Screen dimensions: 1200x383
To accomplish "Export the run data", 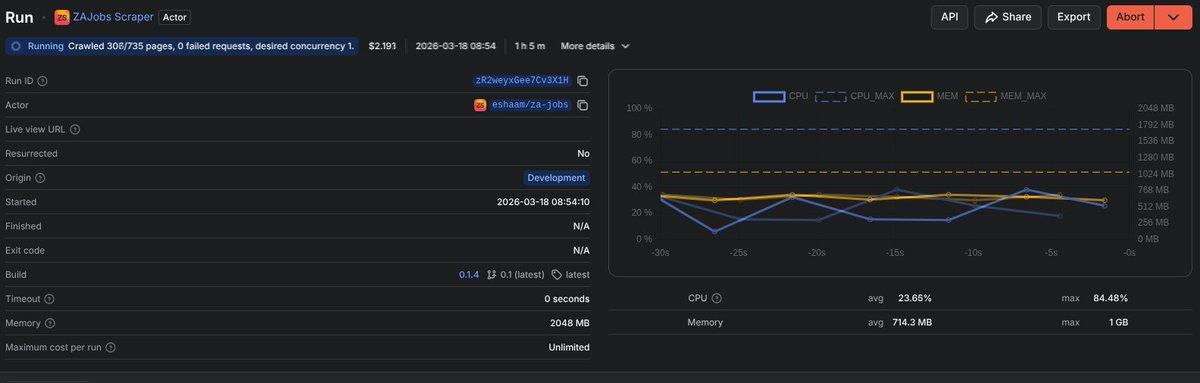I will [1074, 17].
